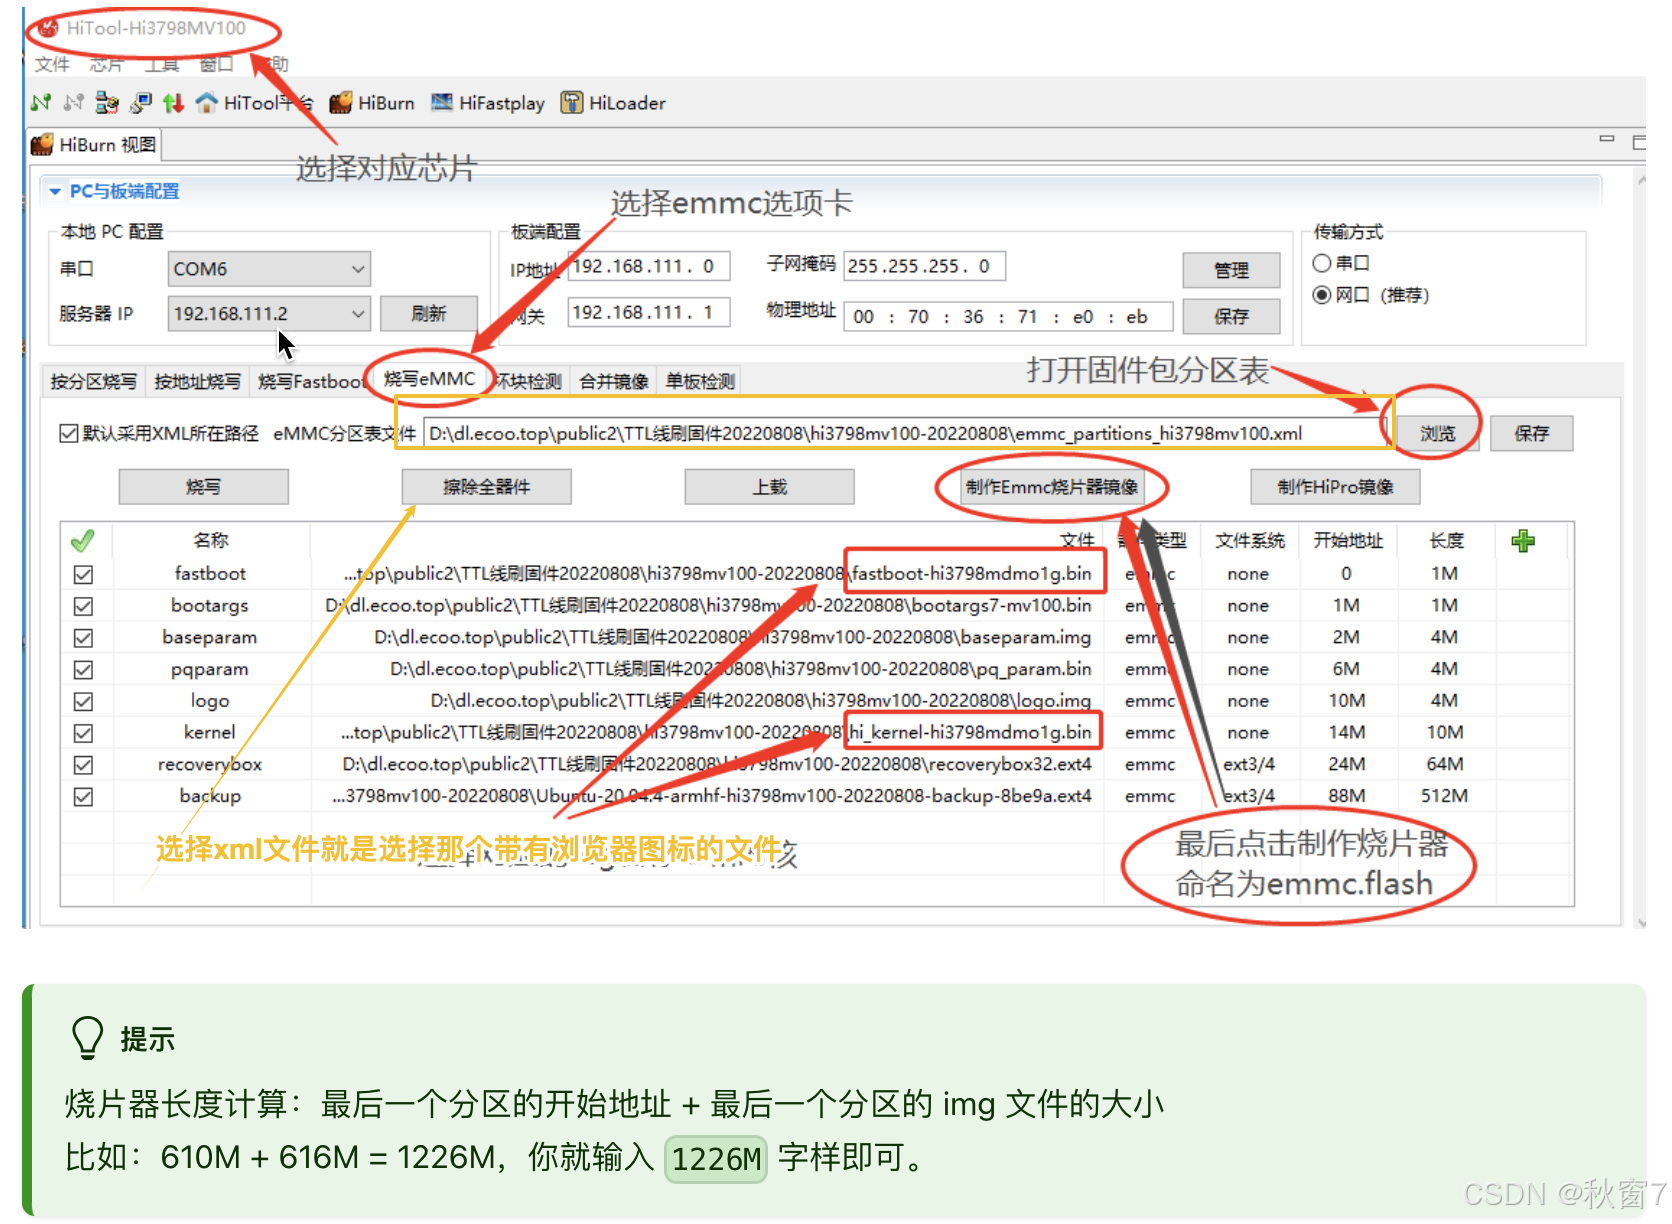Toggle the pqparam partition checkbox
The width and height of the screenshot is (1672, 1224).
pos(83,670)
